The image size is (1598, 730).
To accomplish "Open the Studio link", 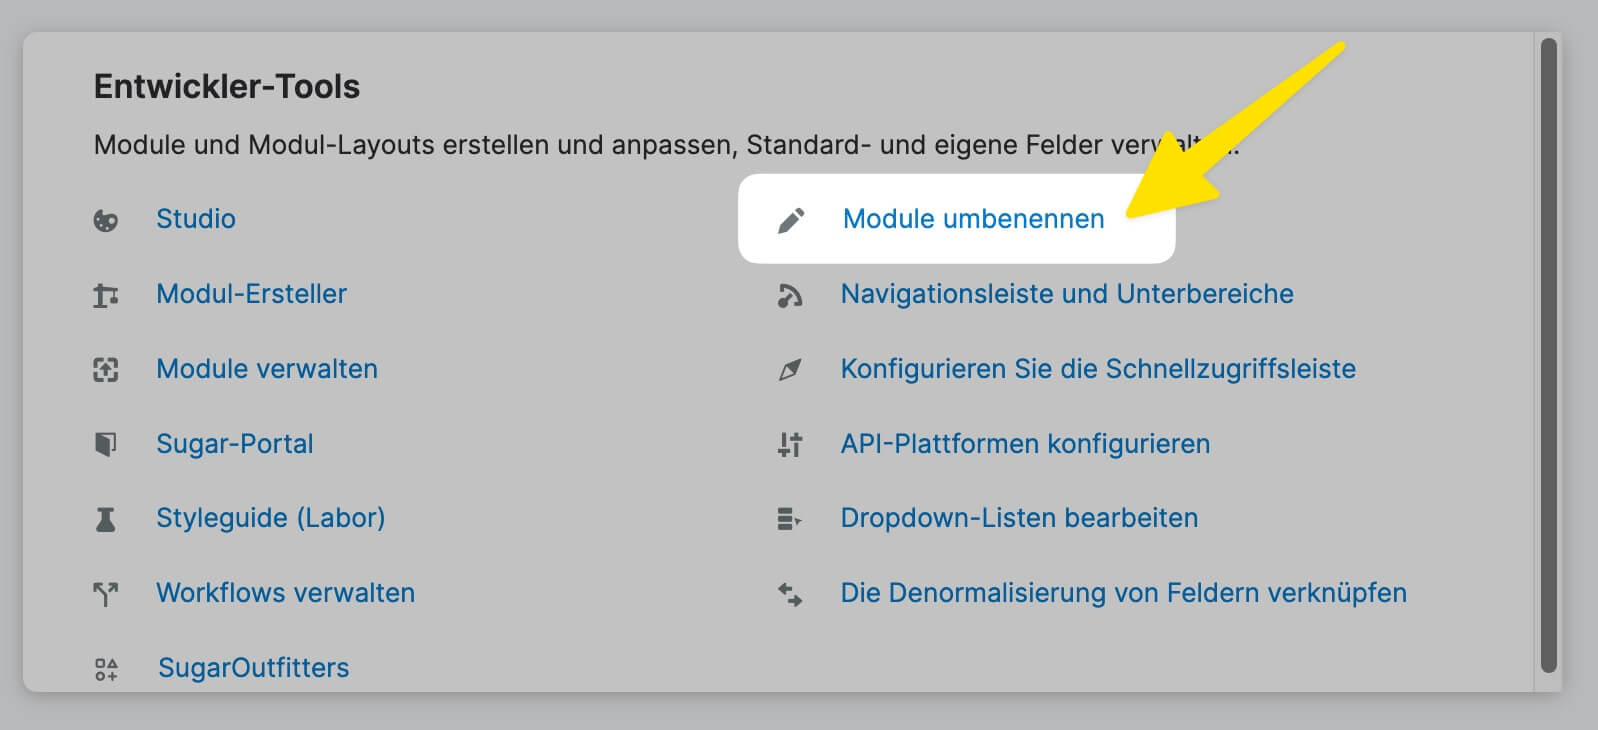I will point(196,219).
